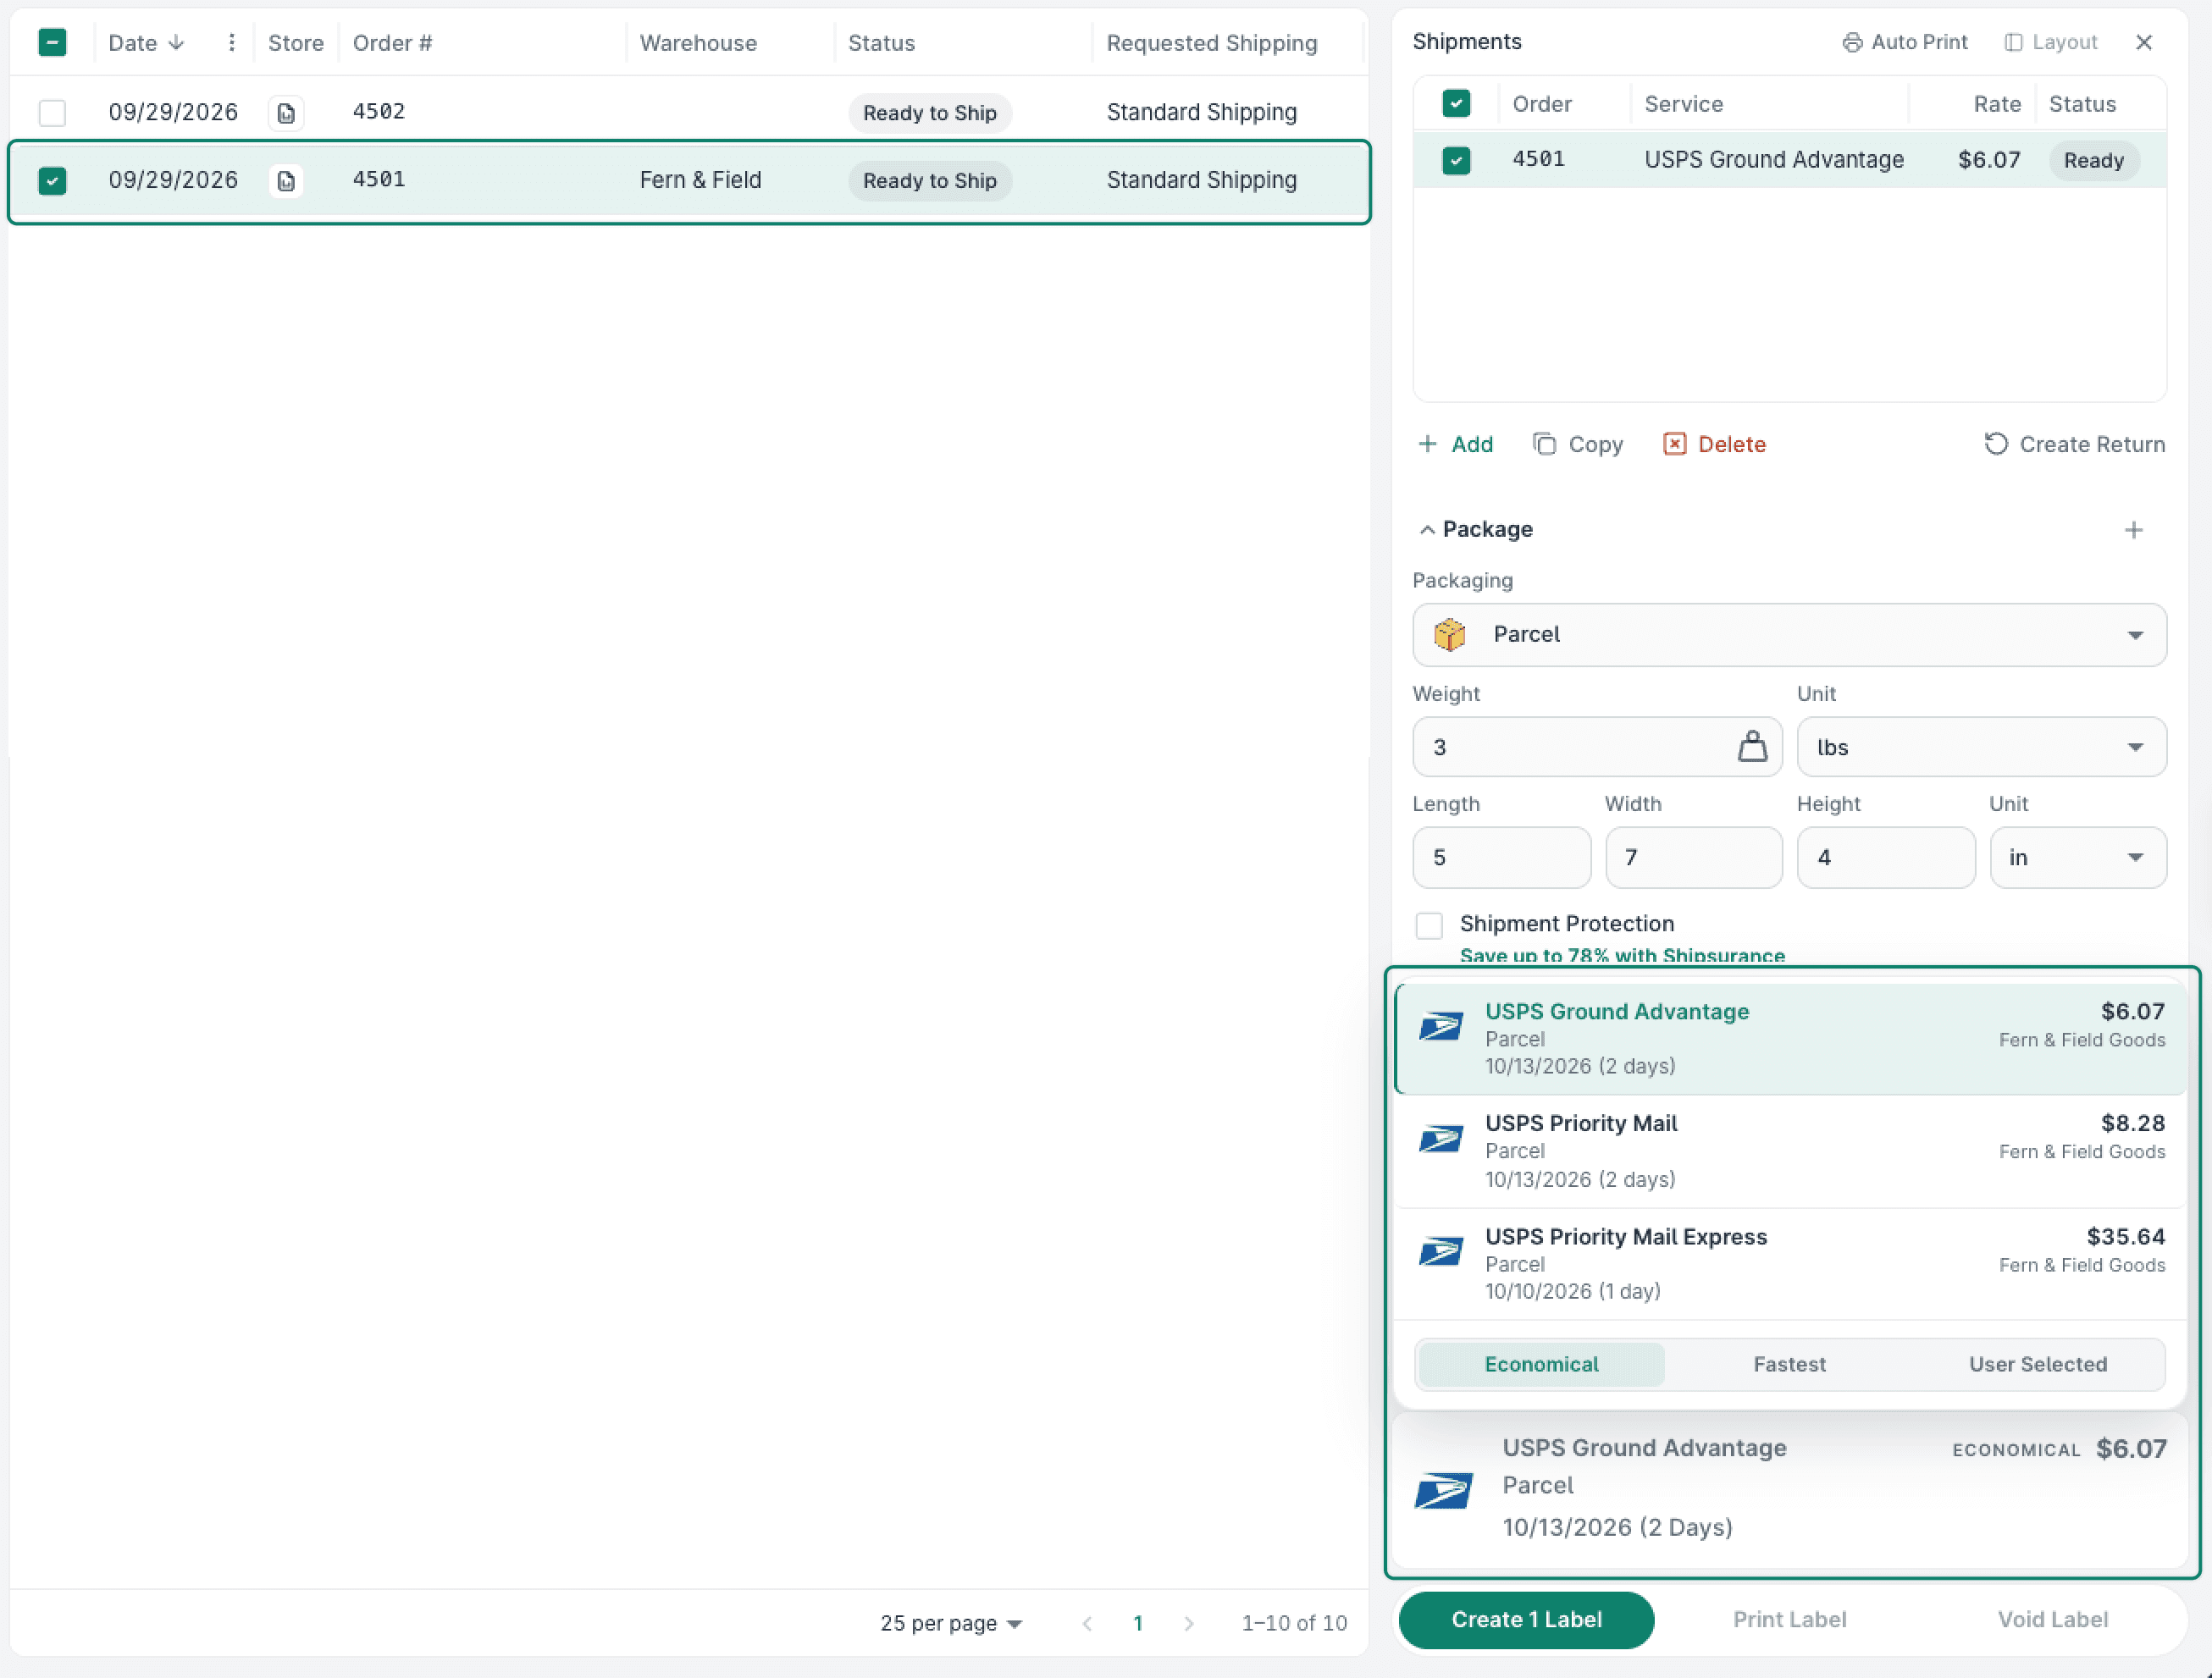Open Date column options menu
Screen dimensions: 2212x1678
pos(231,42)
